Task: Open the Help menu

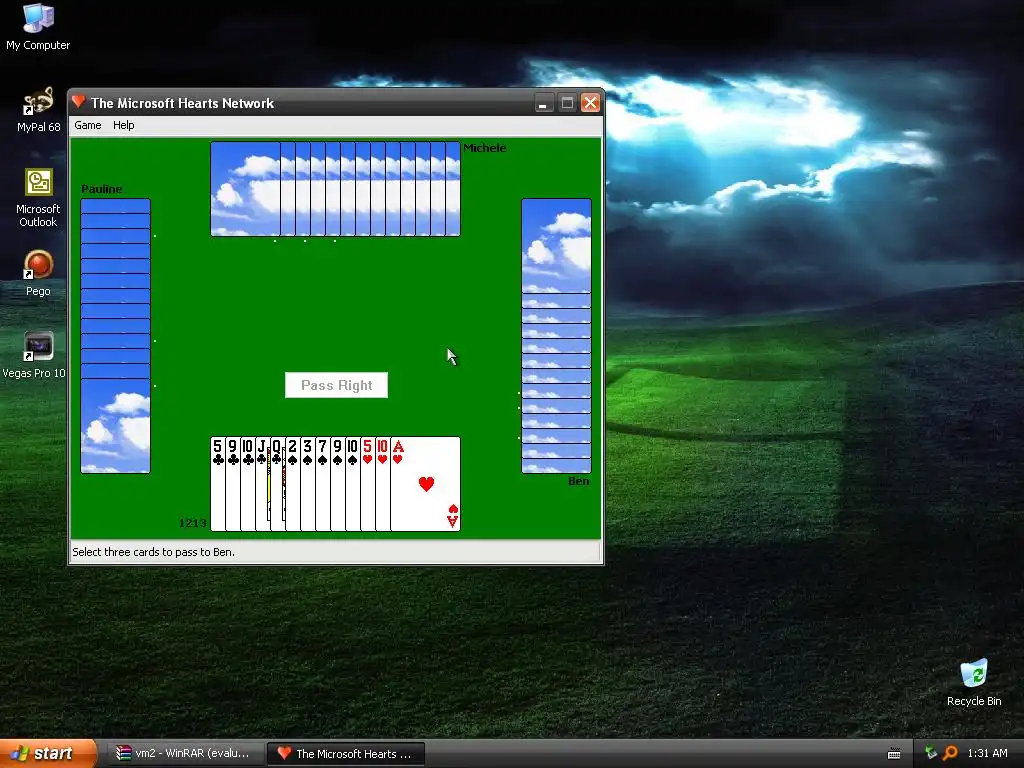Action: tap(123, 125)
